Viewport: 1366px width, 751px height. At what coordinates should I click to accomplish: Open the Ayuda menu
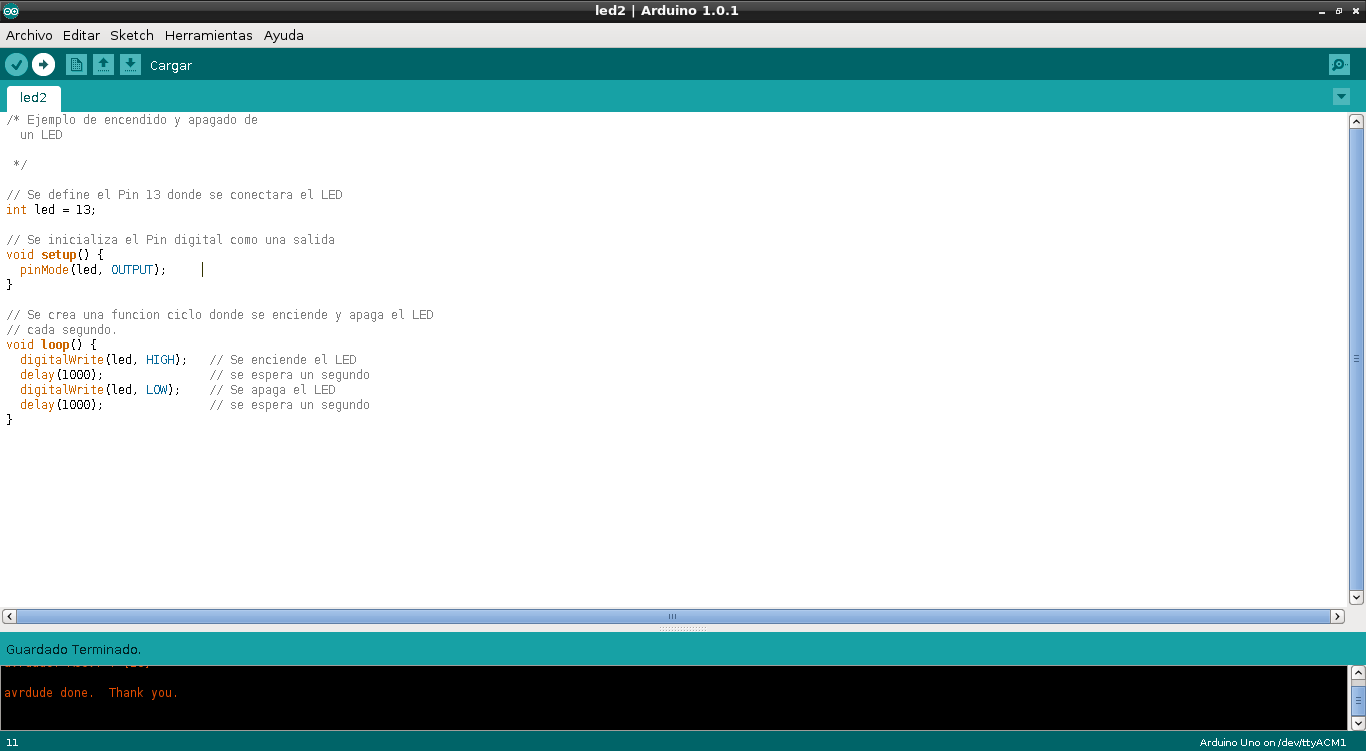pyautogui.click(x=283, y=35)
